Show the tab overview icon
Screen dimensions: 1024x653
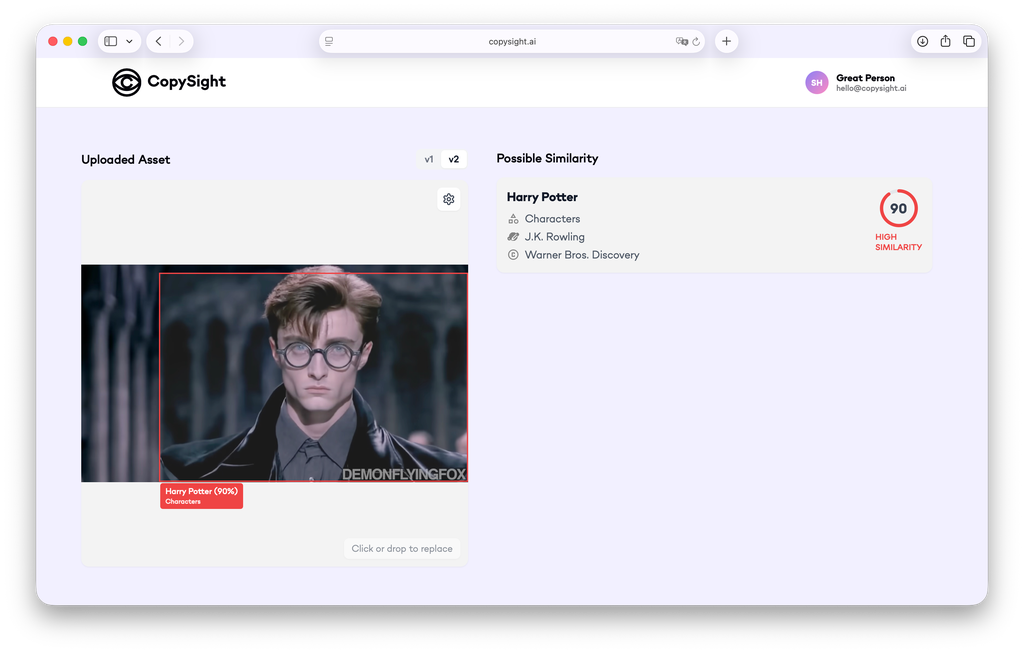969,41
